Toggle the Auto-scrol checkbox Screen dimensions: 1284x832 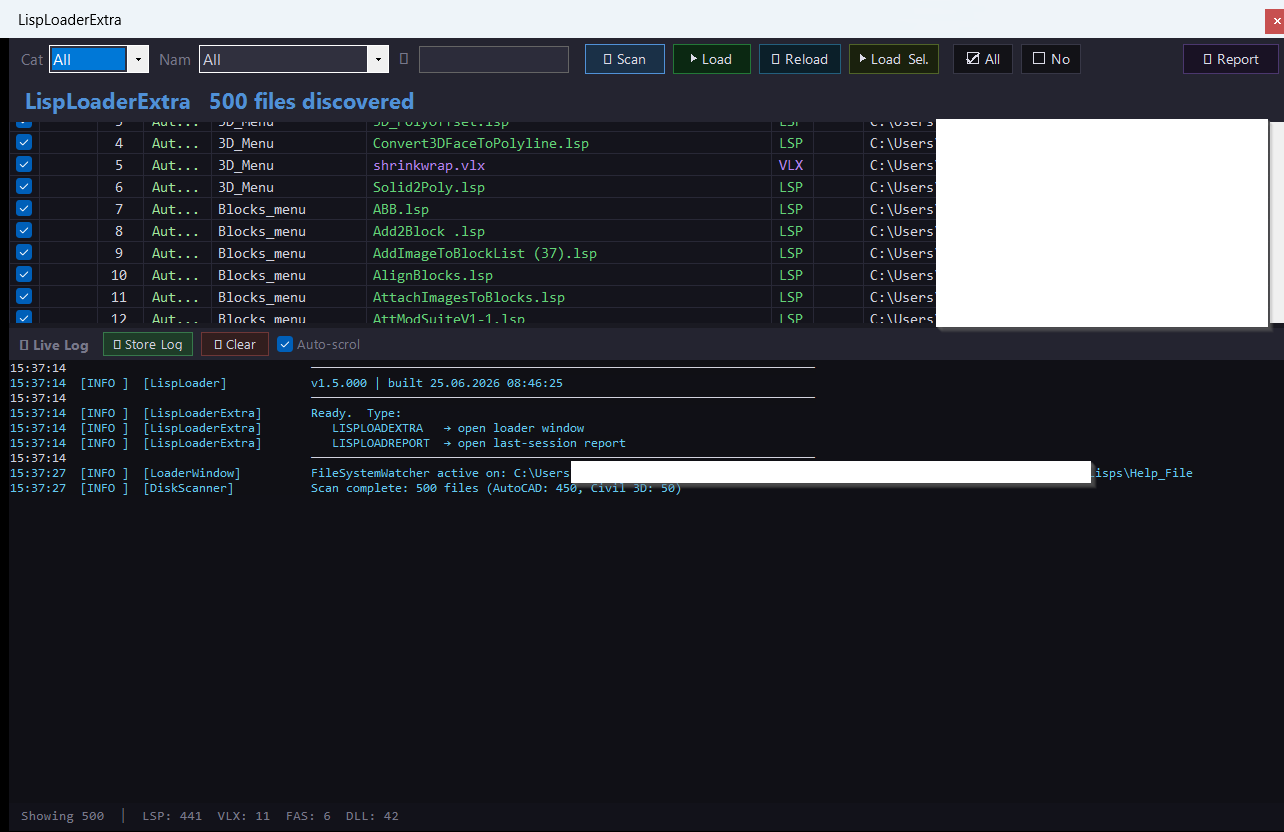(x=285, y=345)
